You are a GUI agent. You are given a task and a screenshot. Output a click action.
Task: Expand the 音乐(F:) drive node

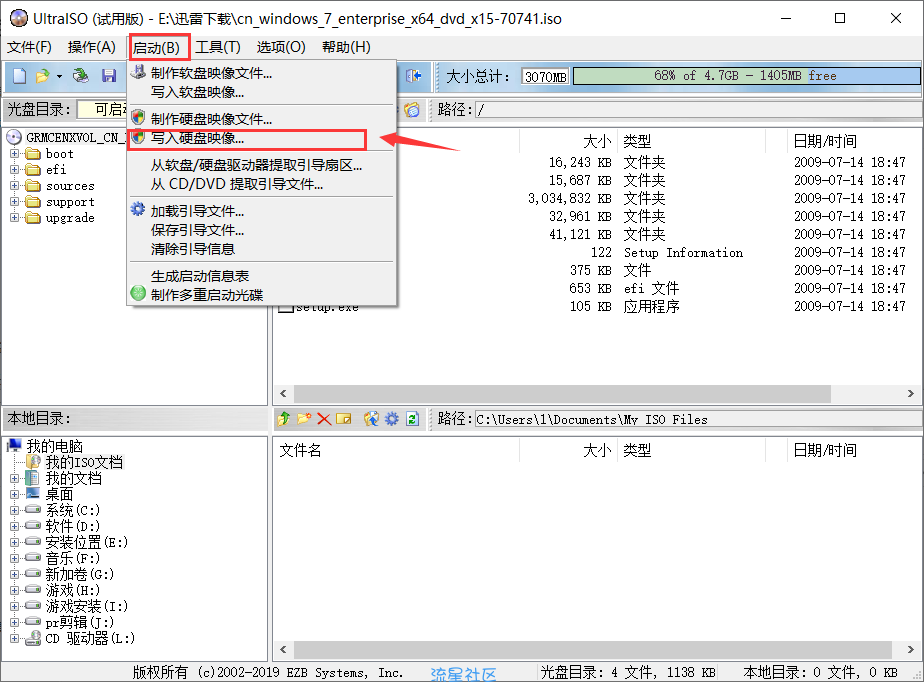(x=14, y=558)
